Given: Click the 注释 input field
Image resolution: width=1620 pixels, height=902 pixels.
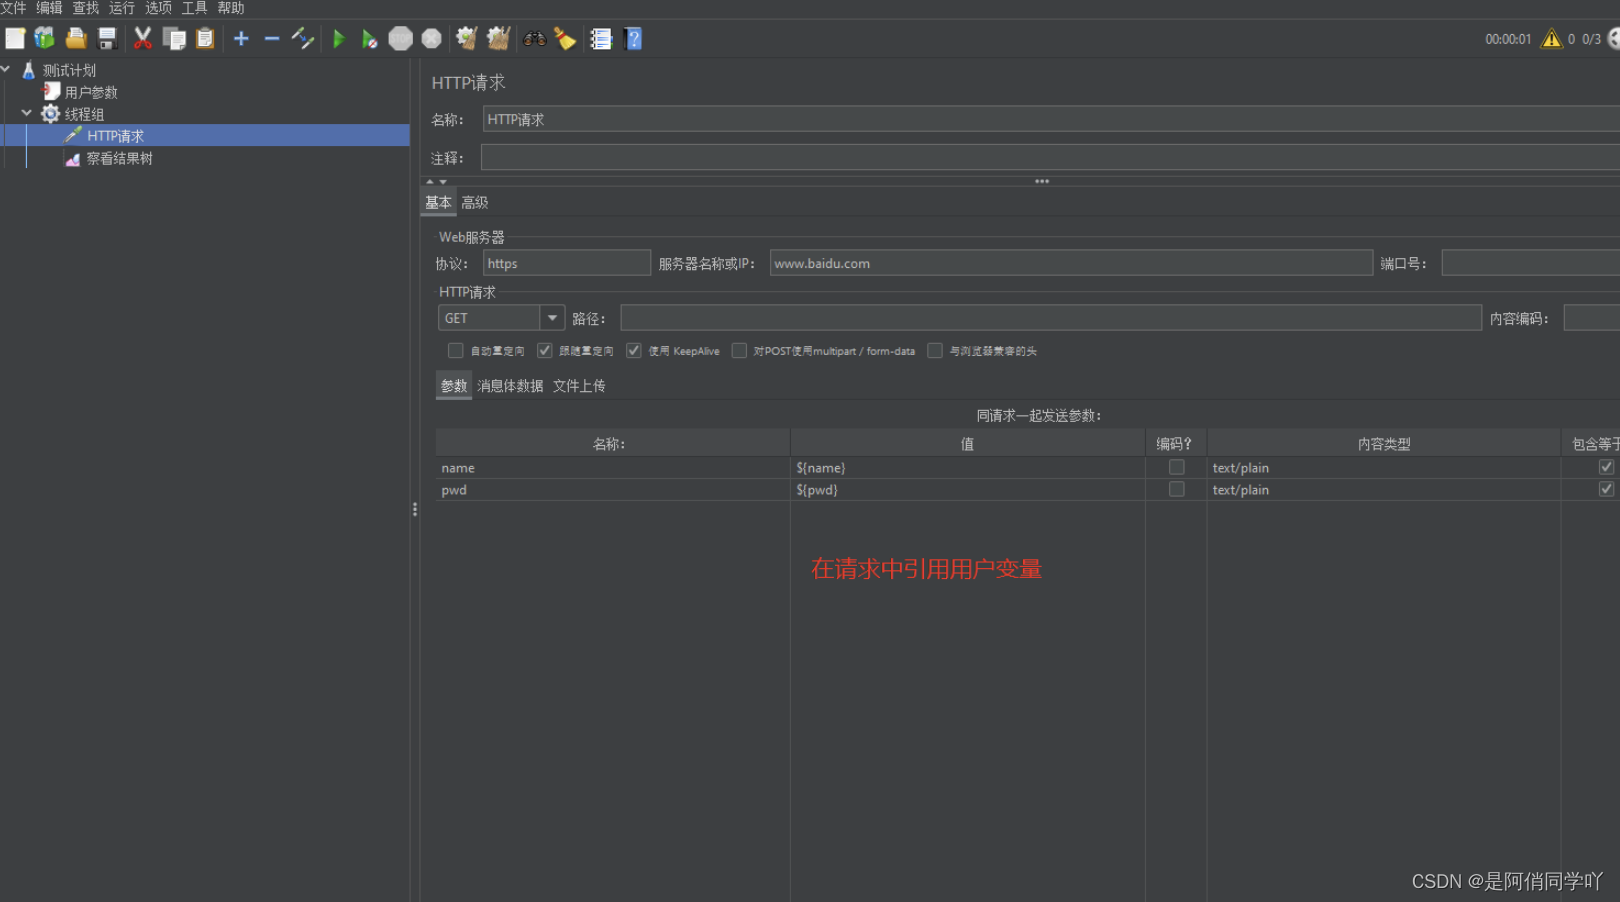Looking at the screenshot, I should (1050, 158).
